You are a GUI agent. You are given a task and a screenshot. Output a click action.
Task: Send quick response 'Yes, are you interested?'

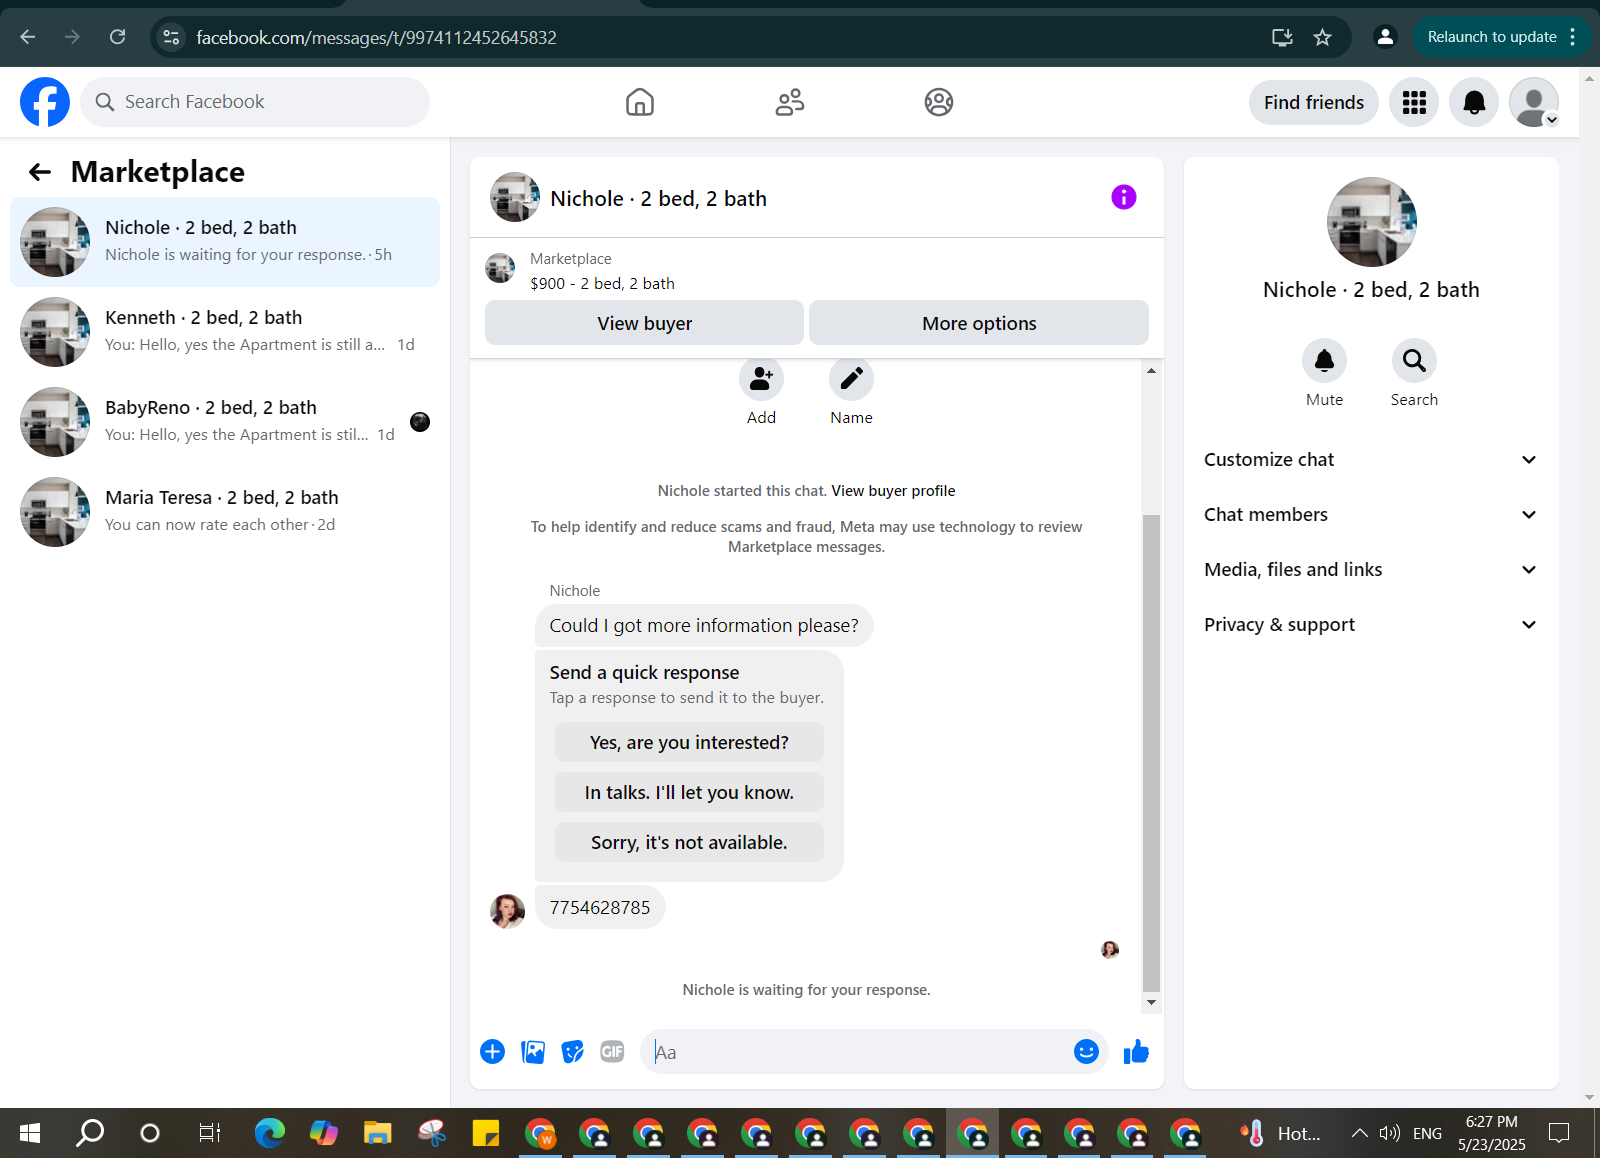pos(689,742)
